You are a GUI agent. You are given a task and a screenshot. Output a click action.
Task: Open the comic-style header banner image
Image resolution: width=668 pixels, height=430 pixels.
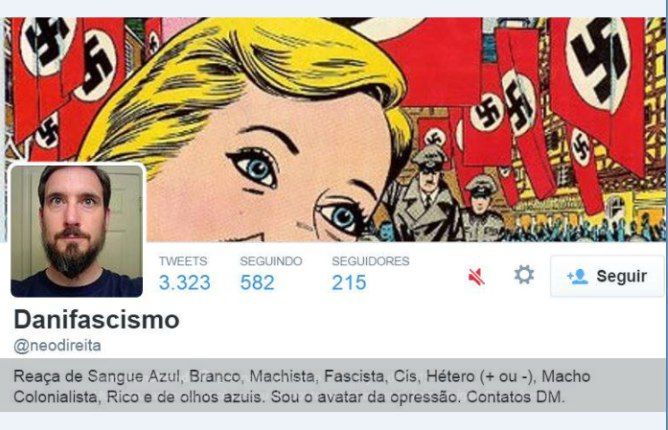[334, 130]
